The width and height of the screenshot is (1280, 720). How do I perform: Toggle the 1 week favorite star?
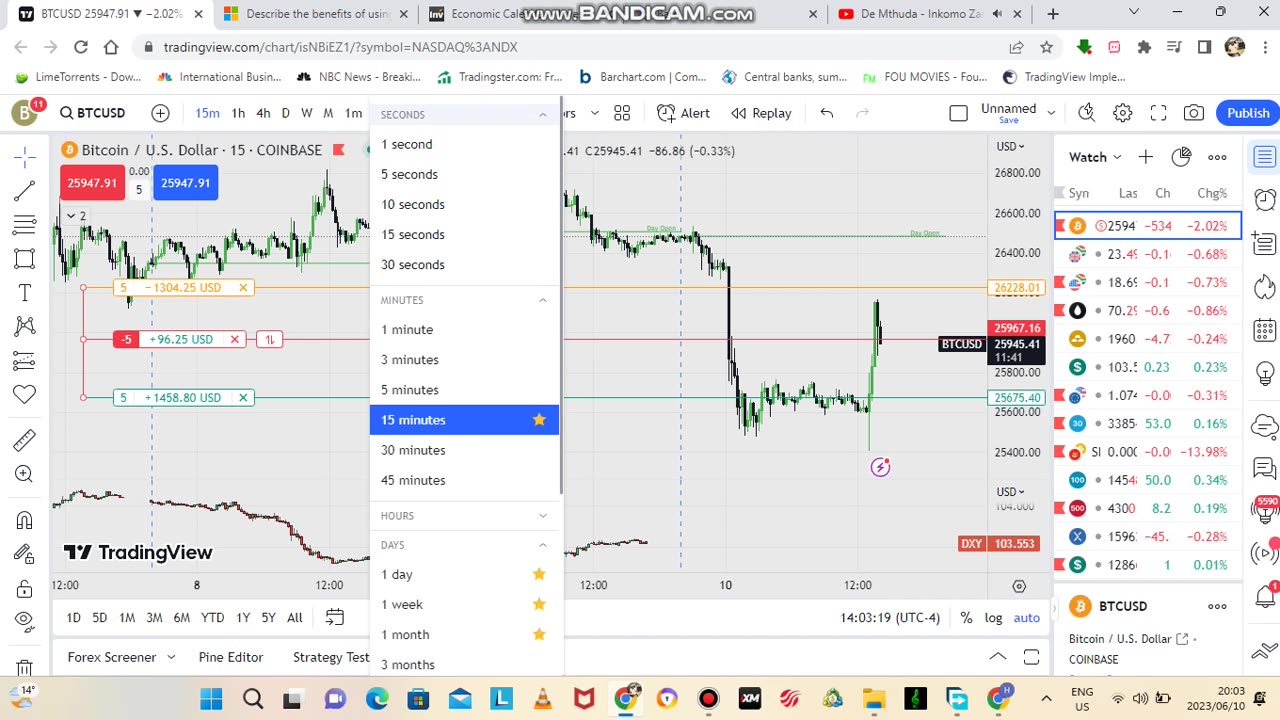[x=539, y=604]
